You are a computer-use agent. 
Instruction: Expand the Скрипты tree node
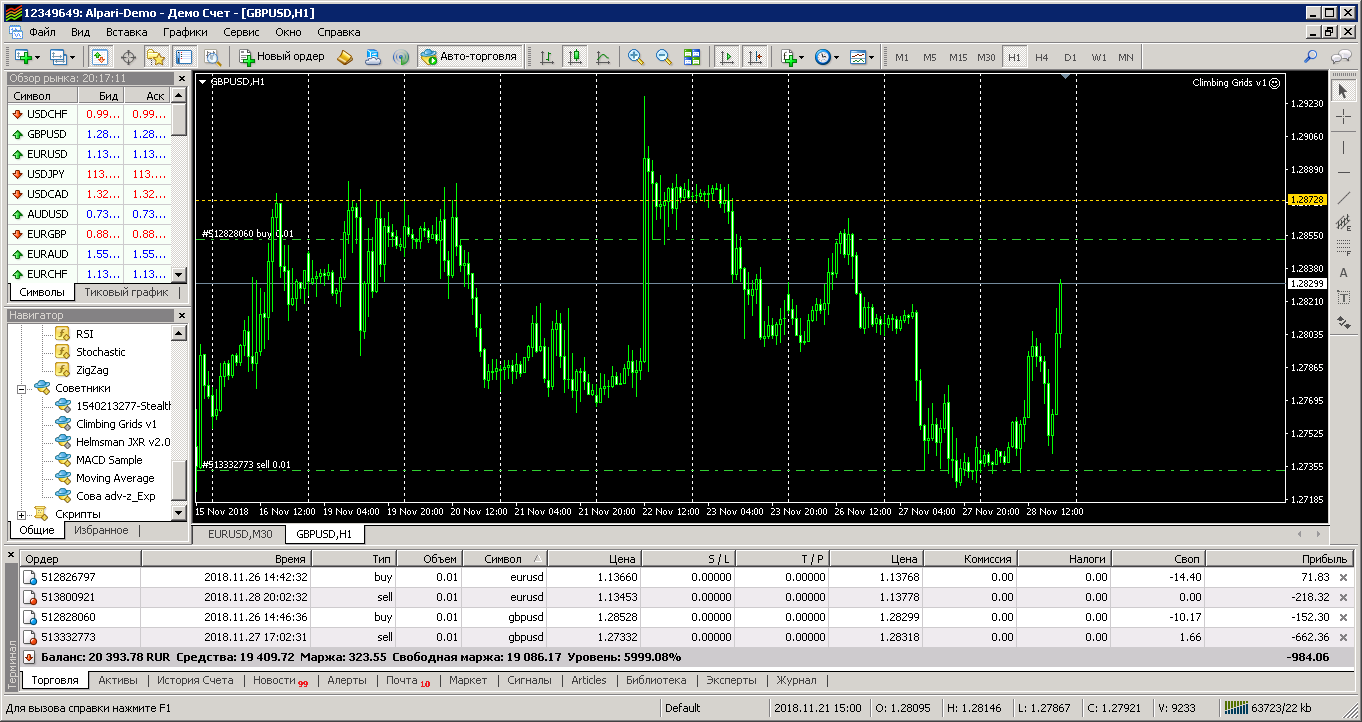21,514
